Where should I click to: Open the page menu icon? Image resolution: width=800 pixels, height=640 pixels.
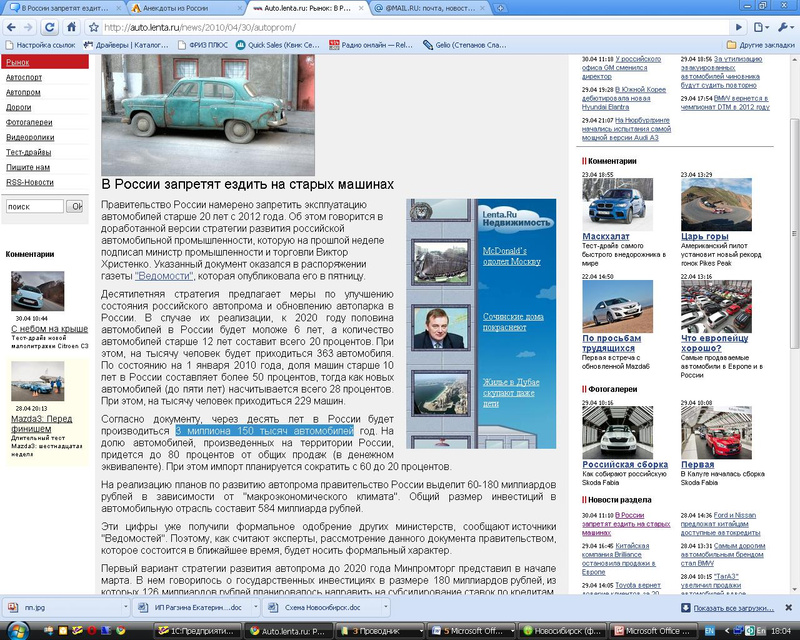pos(761,27)
